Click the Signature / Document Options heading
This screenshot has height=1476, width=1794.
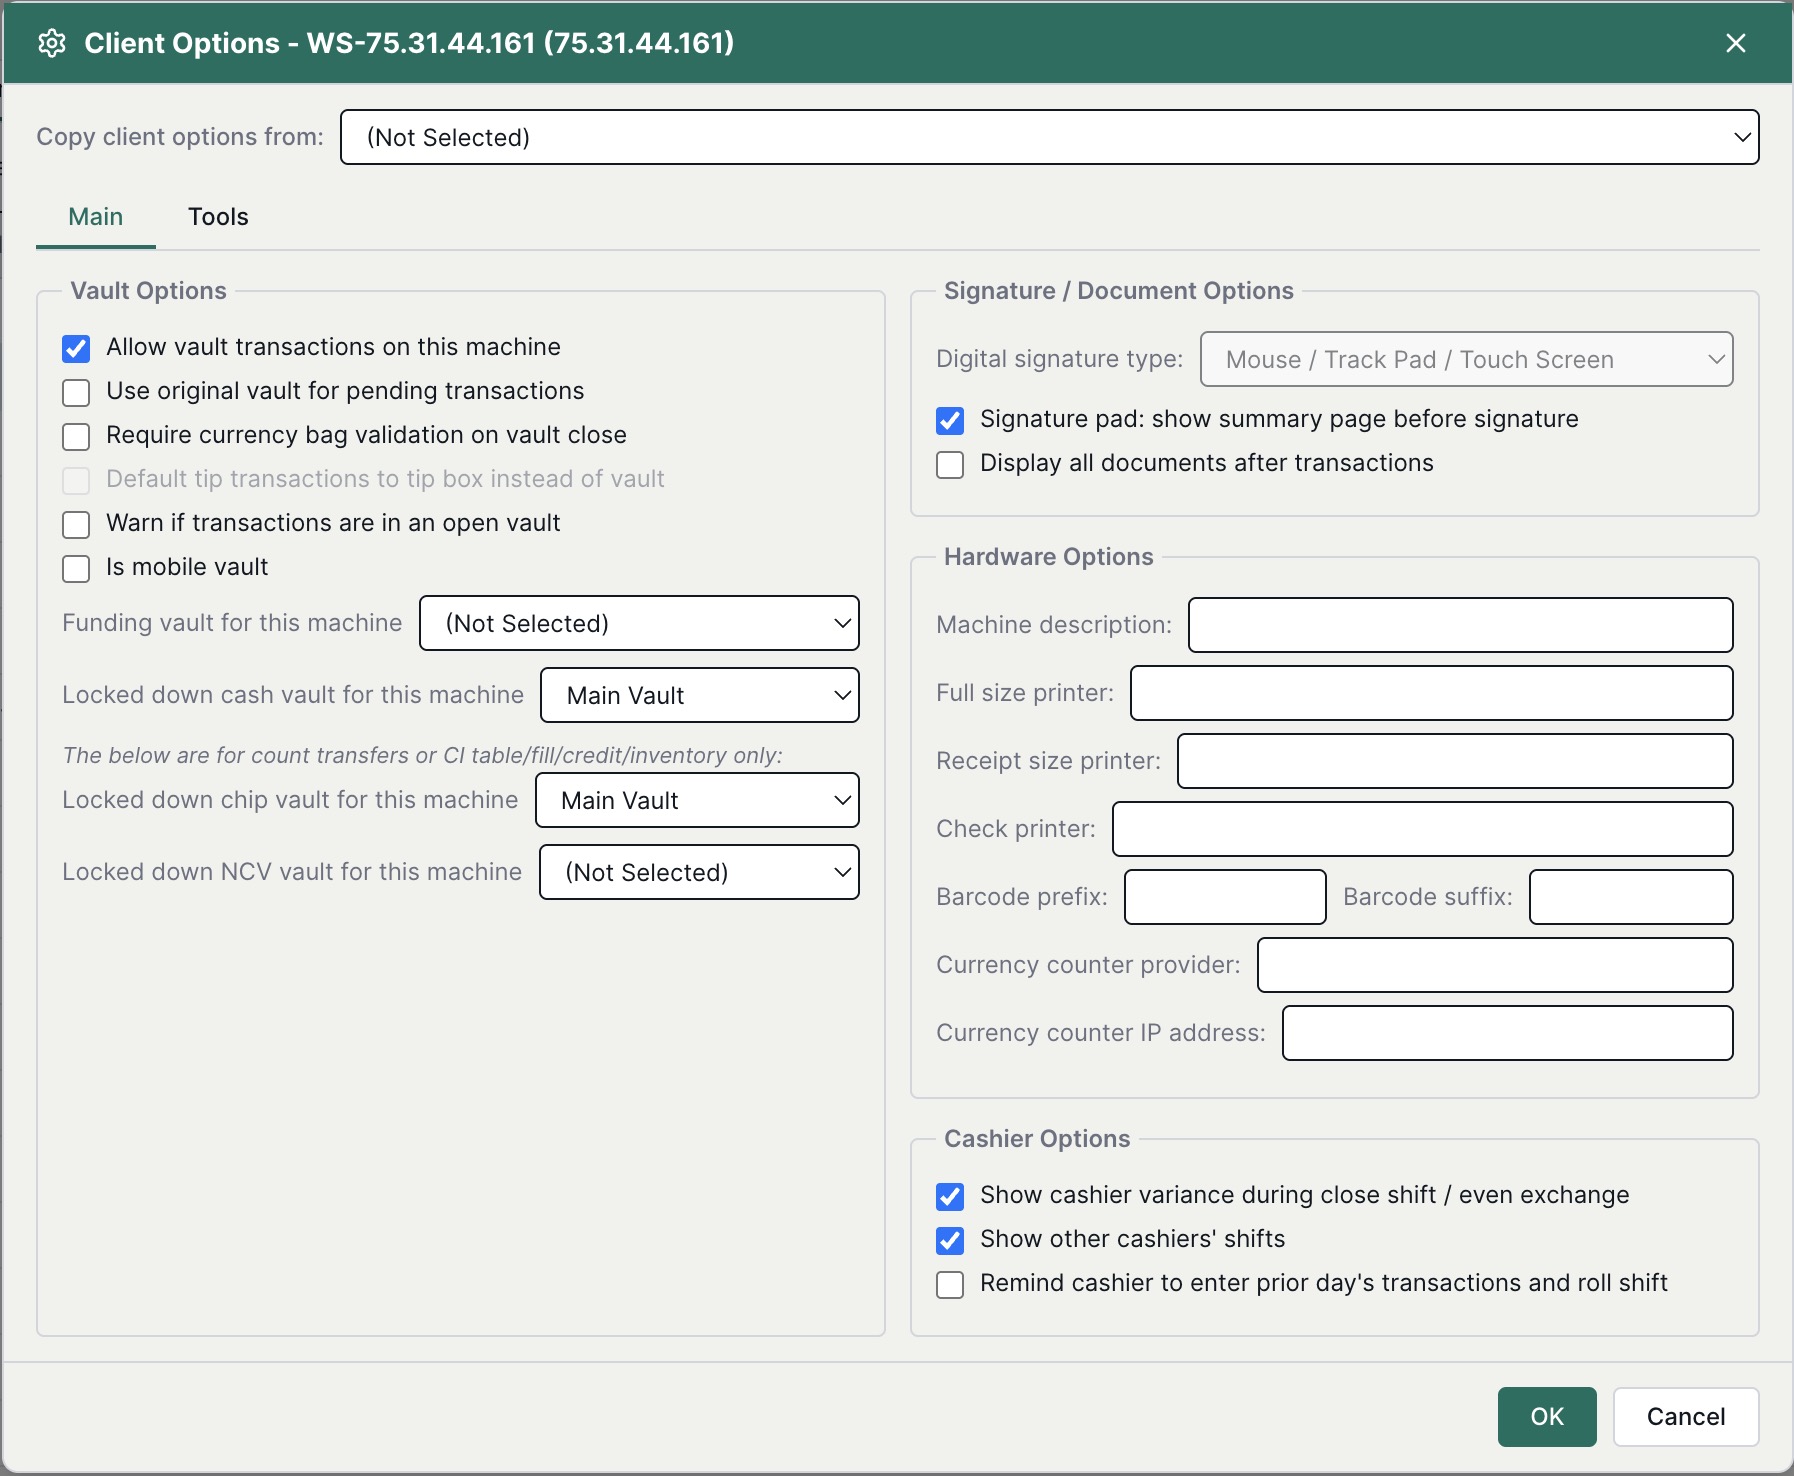pyautogui.click(x=1118, y=291)
